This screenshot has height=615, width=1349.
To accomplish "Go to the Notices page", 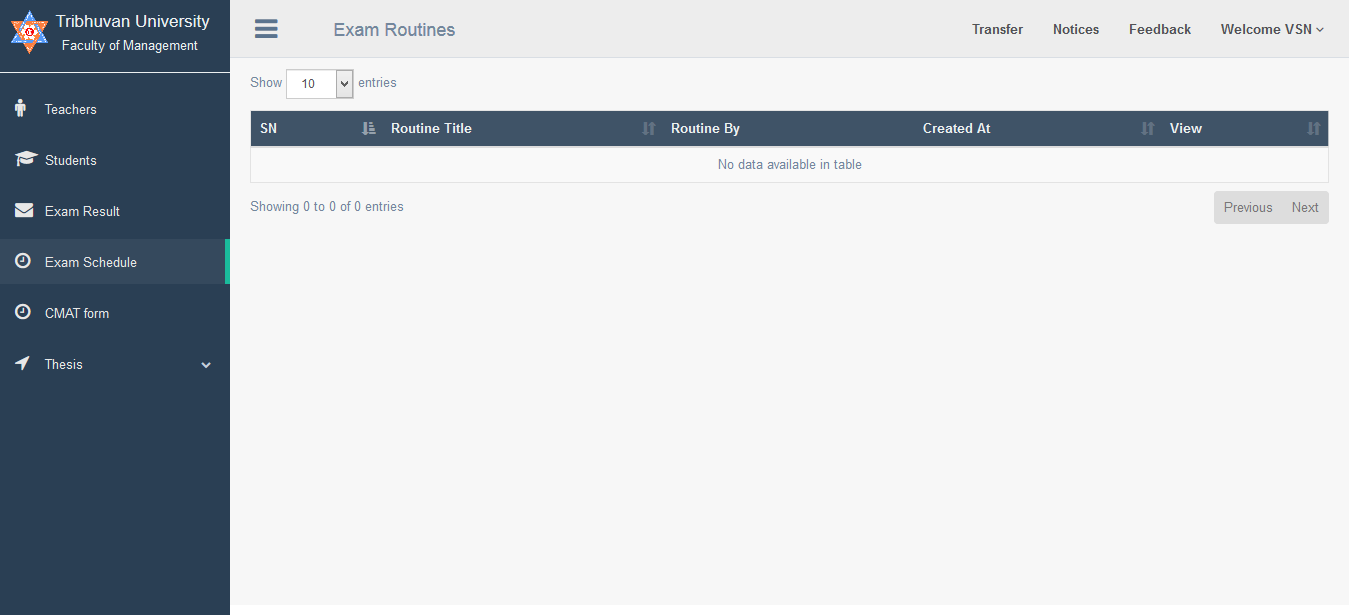I will click(1075, 29).
